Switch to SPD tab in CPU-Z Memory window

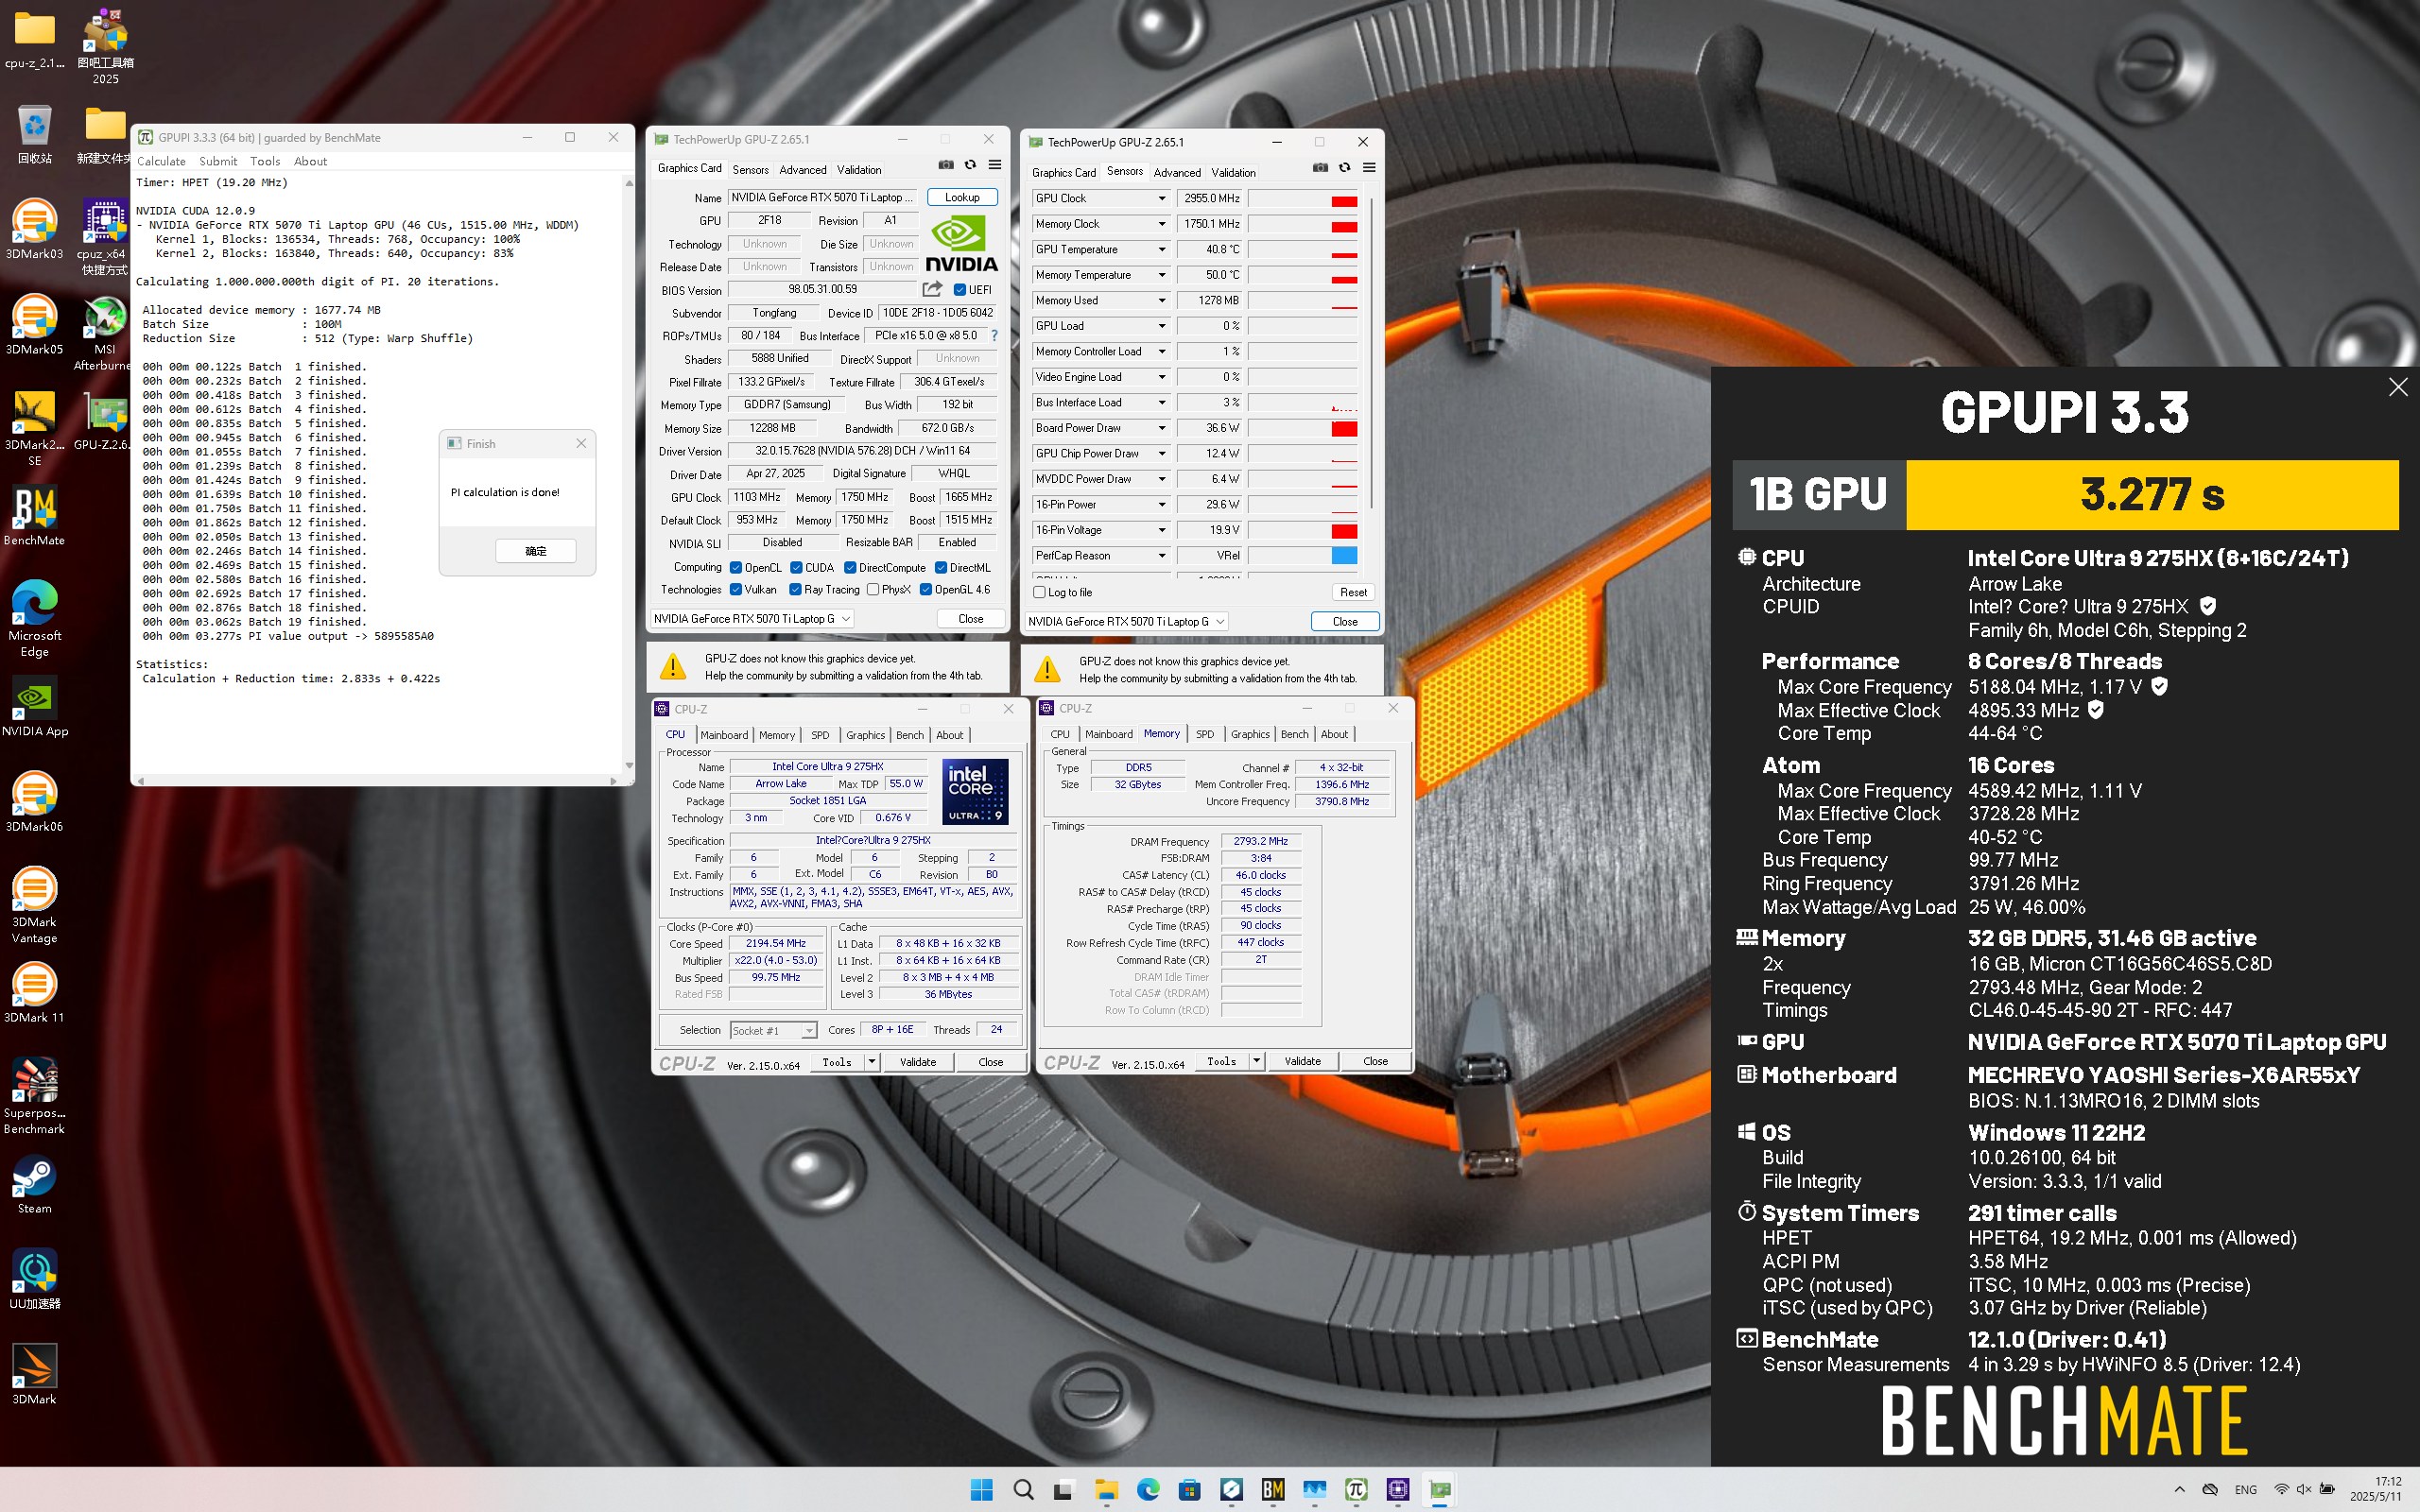point(1205,734)
